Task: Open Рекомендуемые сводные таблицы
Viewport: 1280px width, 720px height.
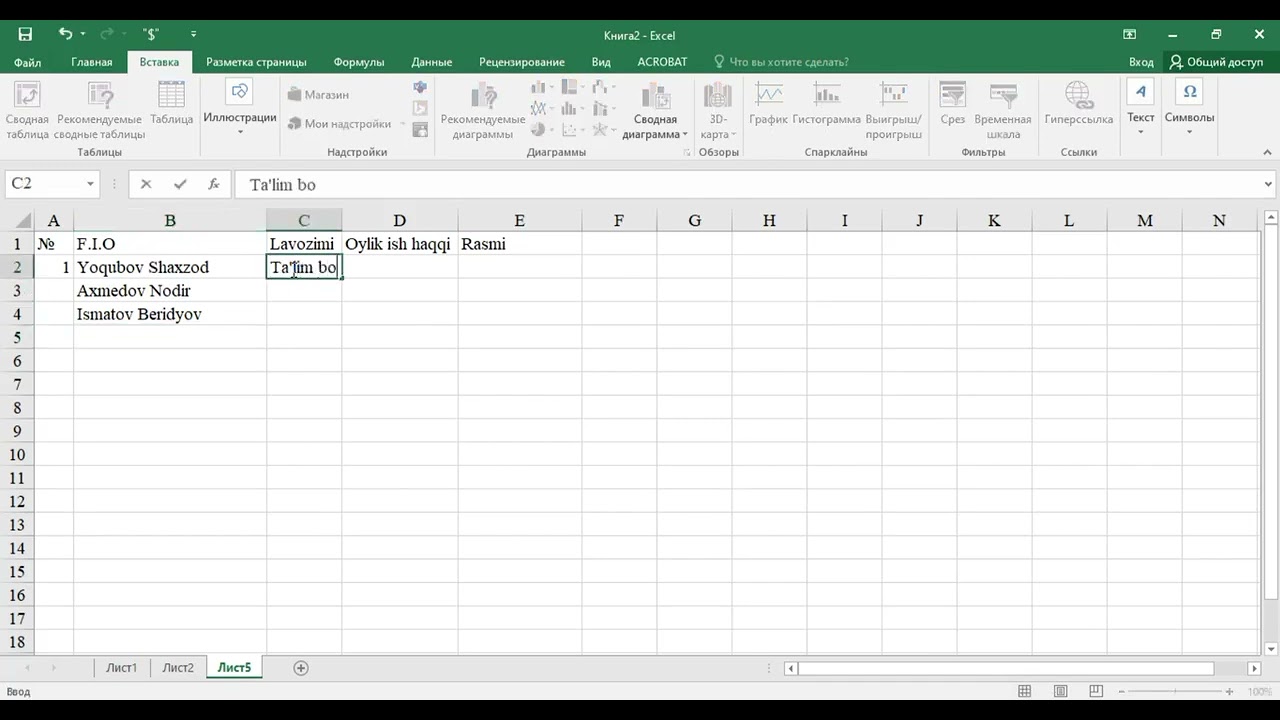Action: pos(99,111)
